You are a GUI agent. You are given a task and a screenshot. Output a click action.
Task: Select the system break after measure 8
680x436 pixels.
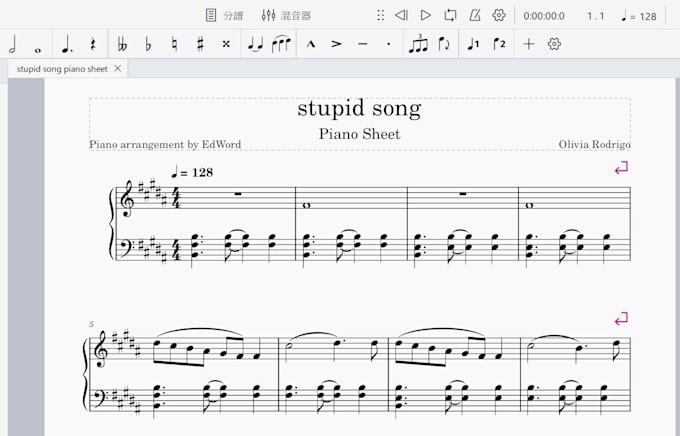[621, 319]
